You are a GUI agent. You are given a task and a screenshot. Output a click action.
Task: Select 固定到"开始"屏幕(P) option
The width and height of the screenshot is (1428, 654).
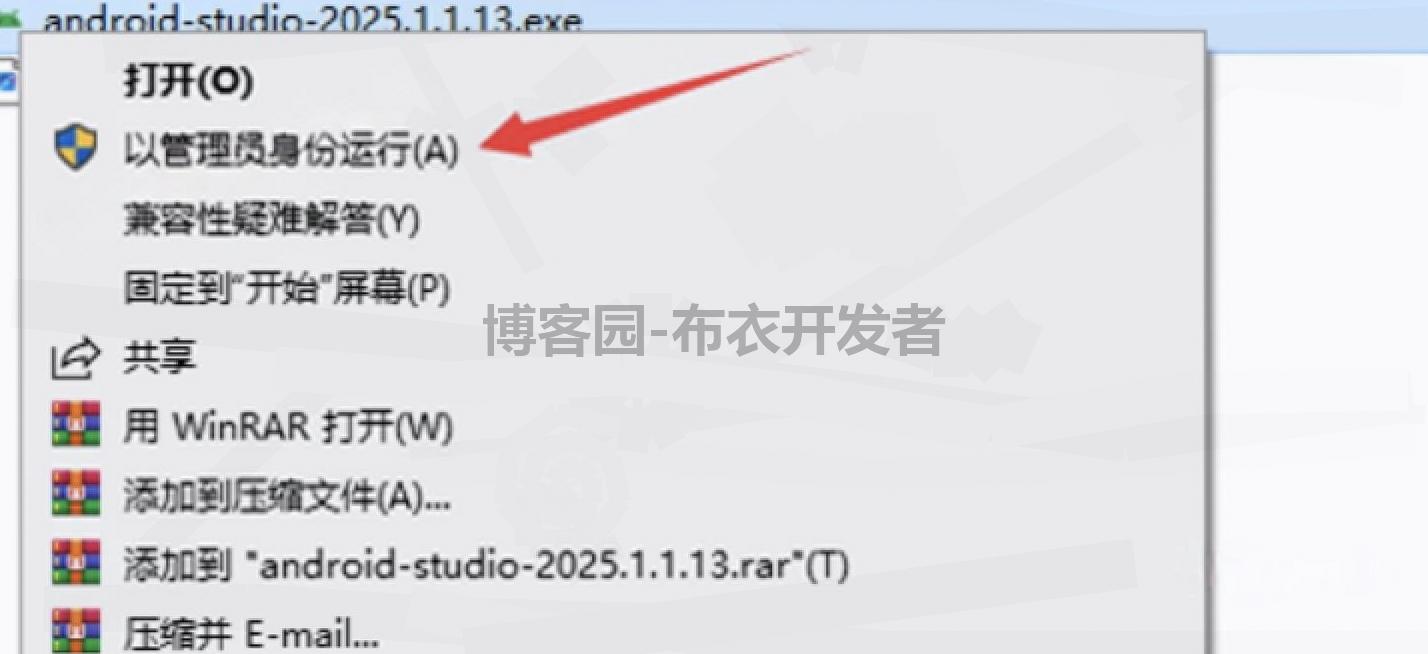(287, 288)
